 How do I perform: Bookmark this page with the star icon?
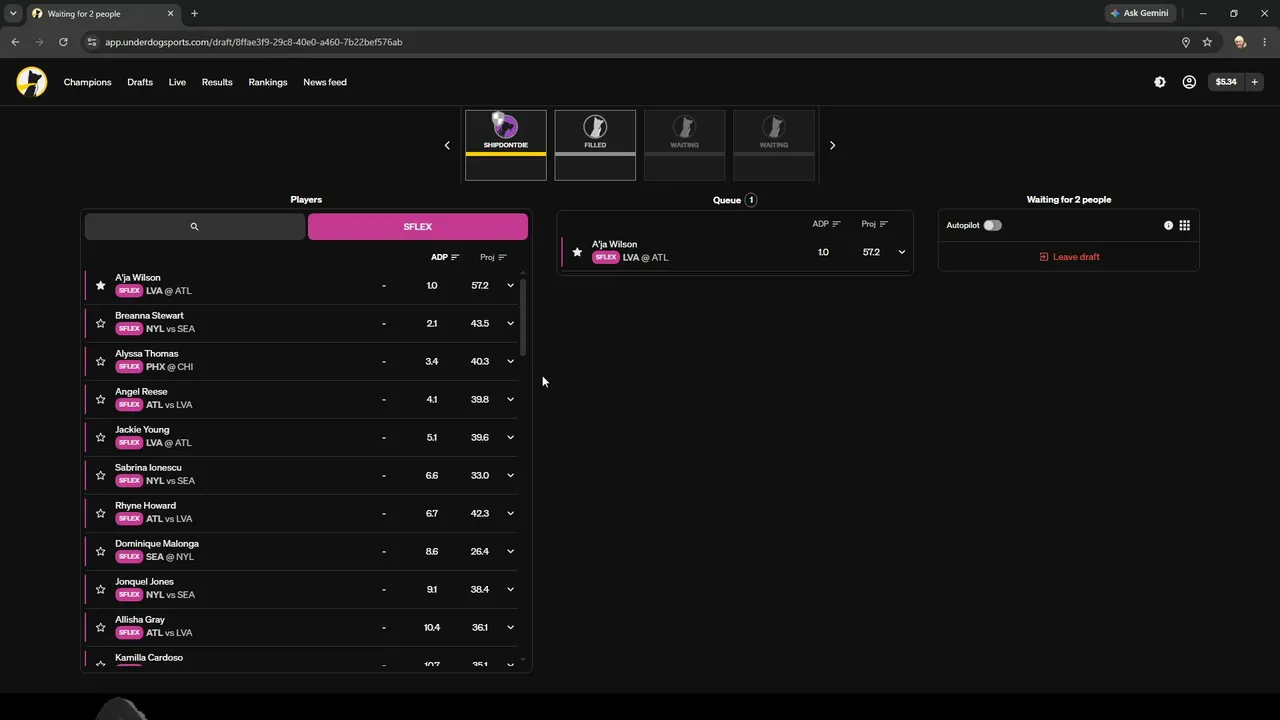1207,42
